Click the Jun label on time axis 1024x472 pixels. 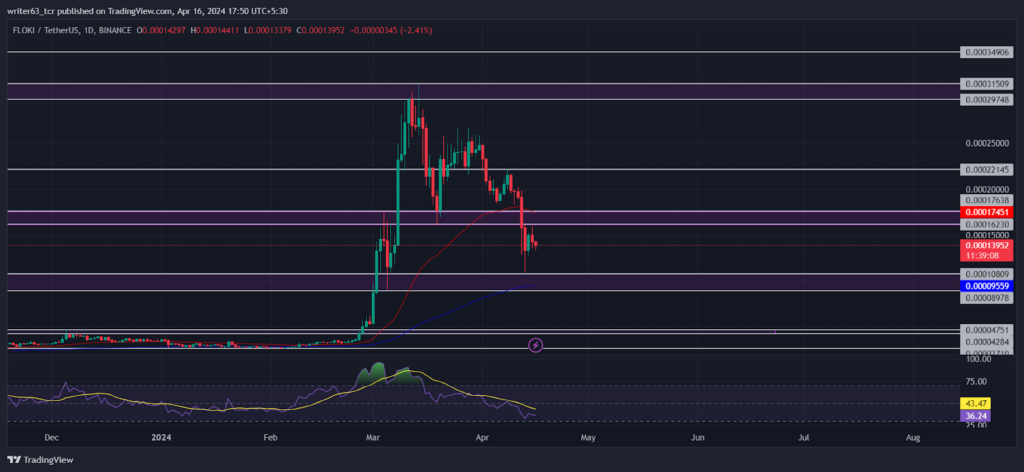point(697,437)
